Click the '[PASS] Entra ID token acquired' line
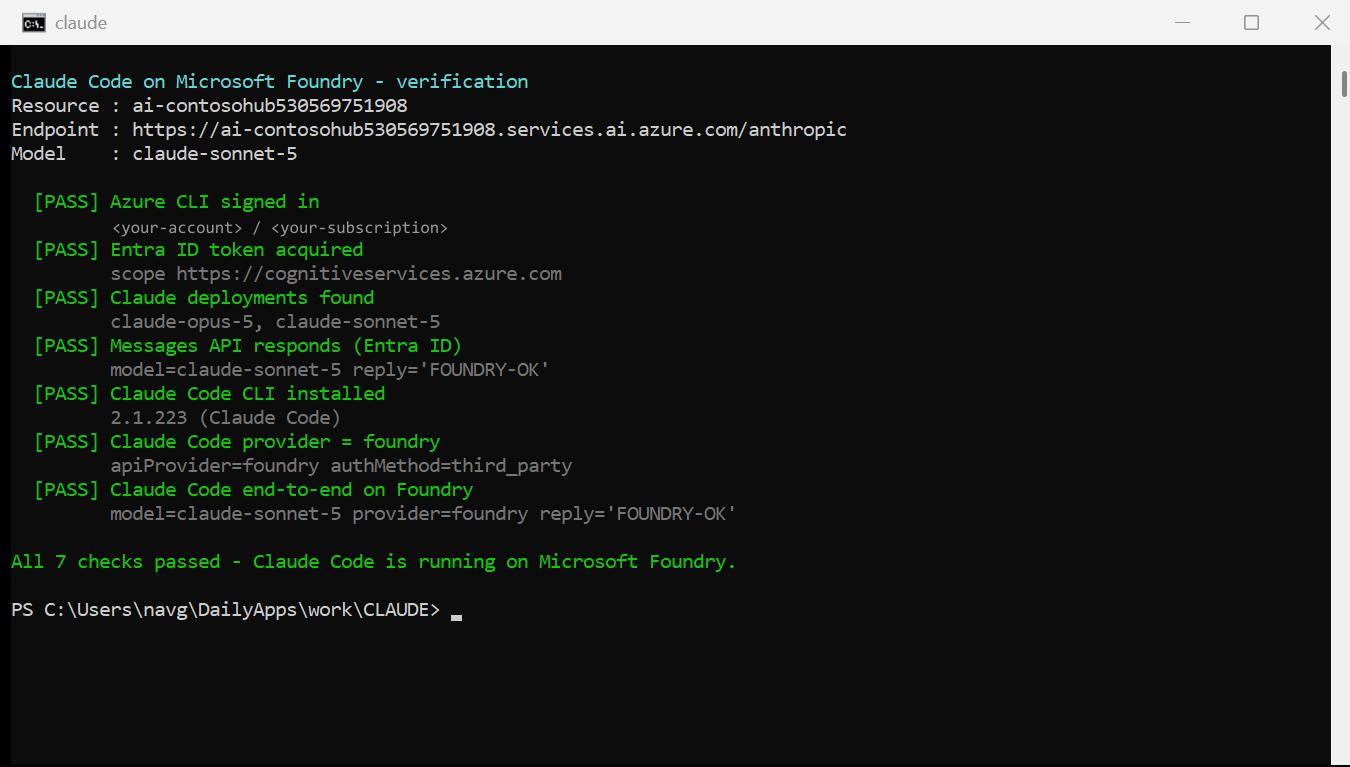The image size is (1350, 767). tap(198, 250)
